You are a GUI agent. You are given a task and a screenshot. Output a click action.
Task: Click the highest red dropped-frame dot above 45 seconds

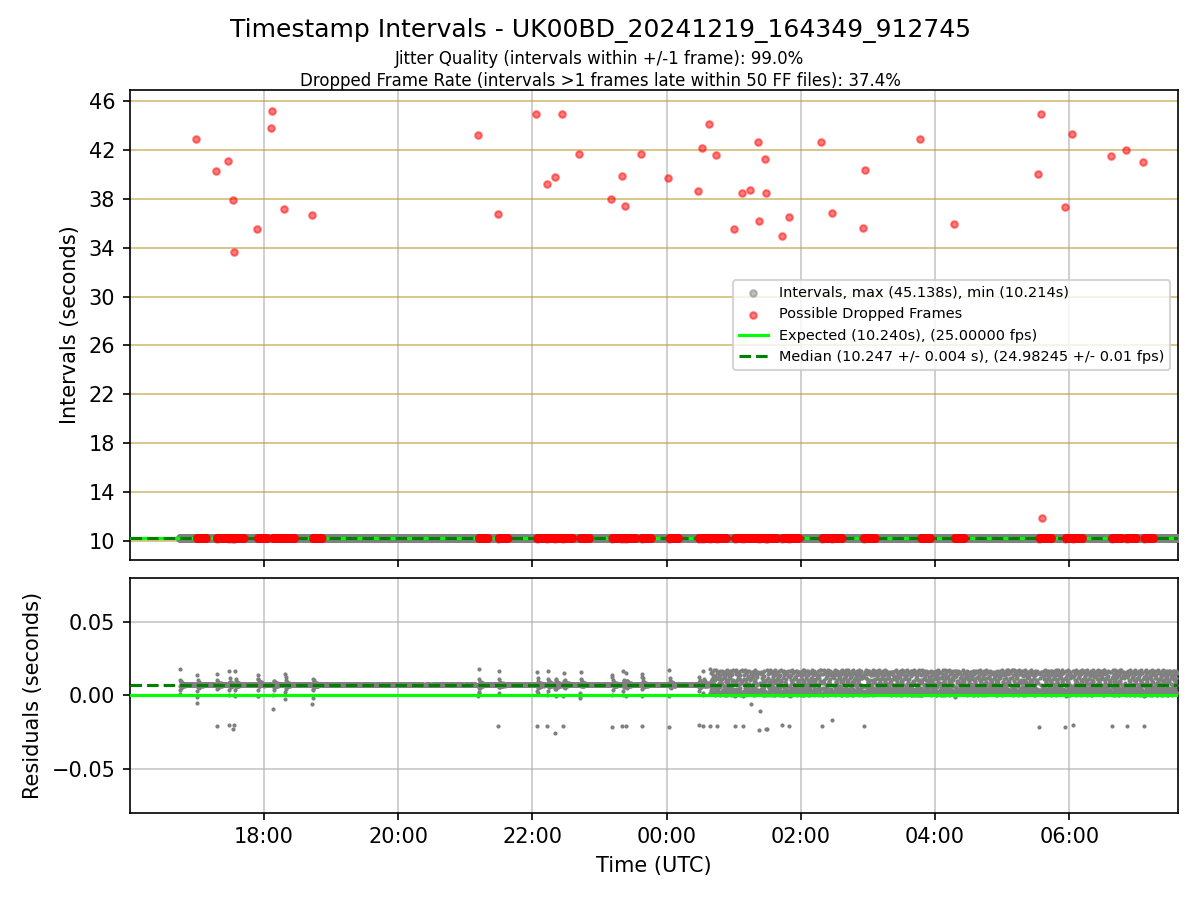point(272,111)
